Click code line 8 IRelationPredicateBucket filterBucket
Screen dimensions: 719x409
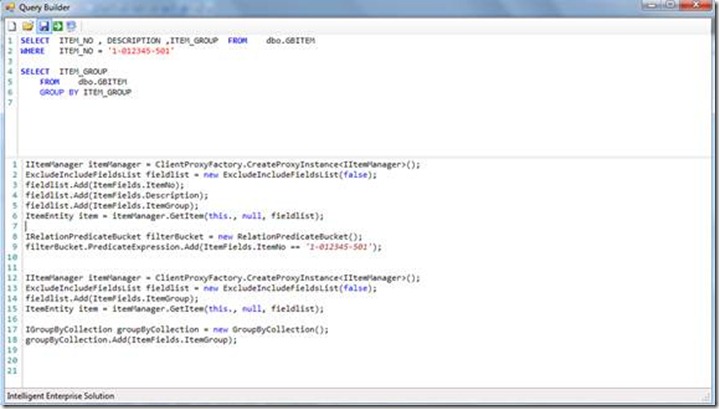[x=194, y=237]
